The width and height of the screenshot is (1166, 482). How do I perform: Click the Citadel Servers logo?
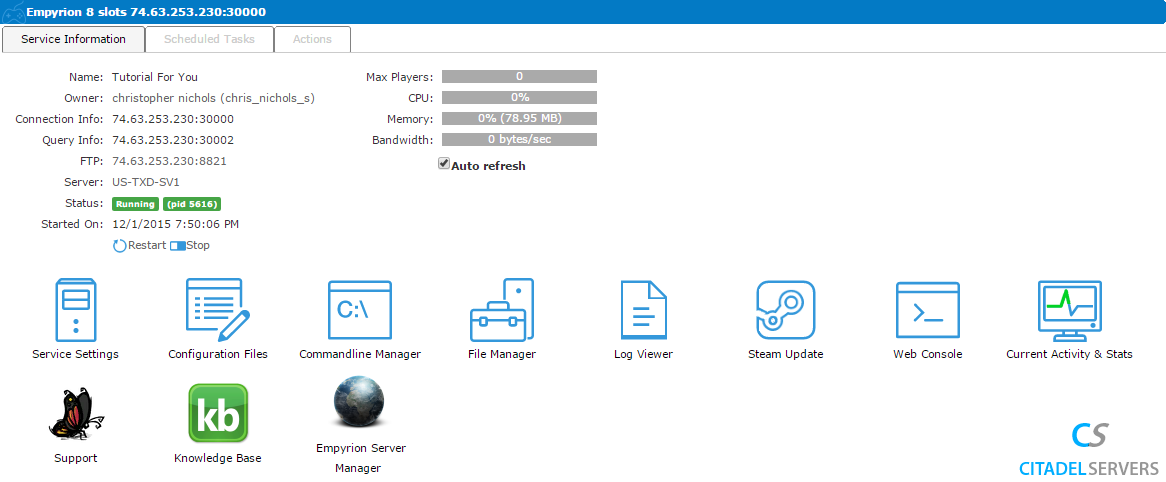(x=1089, y=449)
